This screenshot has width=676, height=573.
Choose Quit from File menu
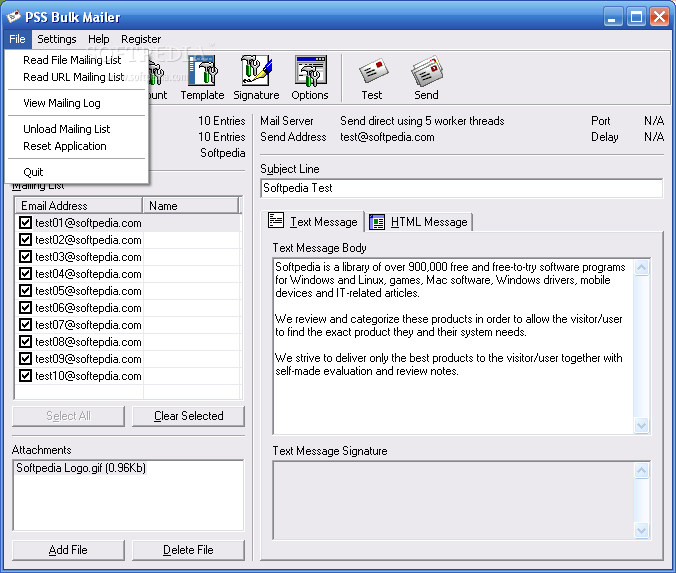click(77, 172)
